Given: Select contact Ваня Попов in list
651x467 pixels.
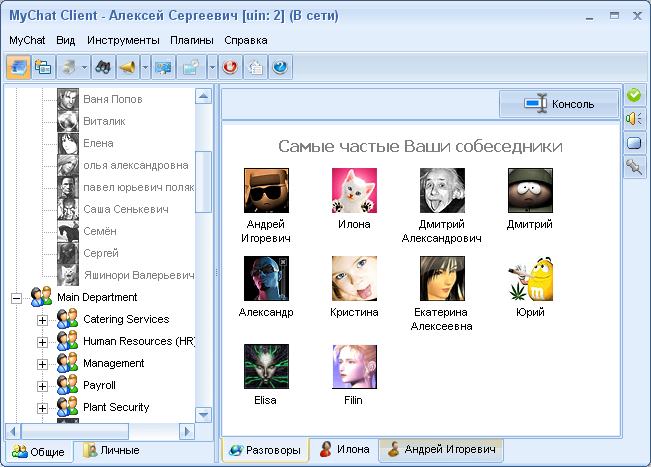Looking at the screenshot, I should [113, 99].
